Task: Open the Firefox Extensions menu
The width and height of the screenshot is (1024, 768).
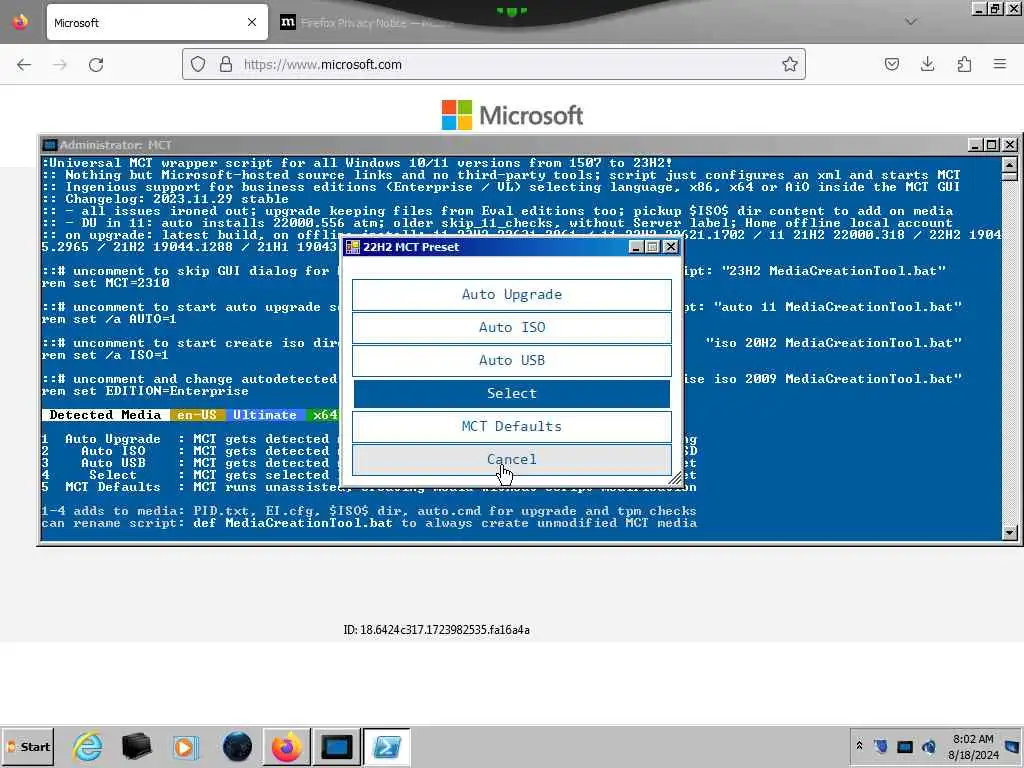Action: coord(964,64)
